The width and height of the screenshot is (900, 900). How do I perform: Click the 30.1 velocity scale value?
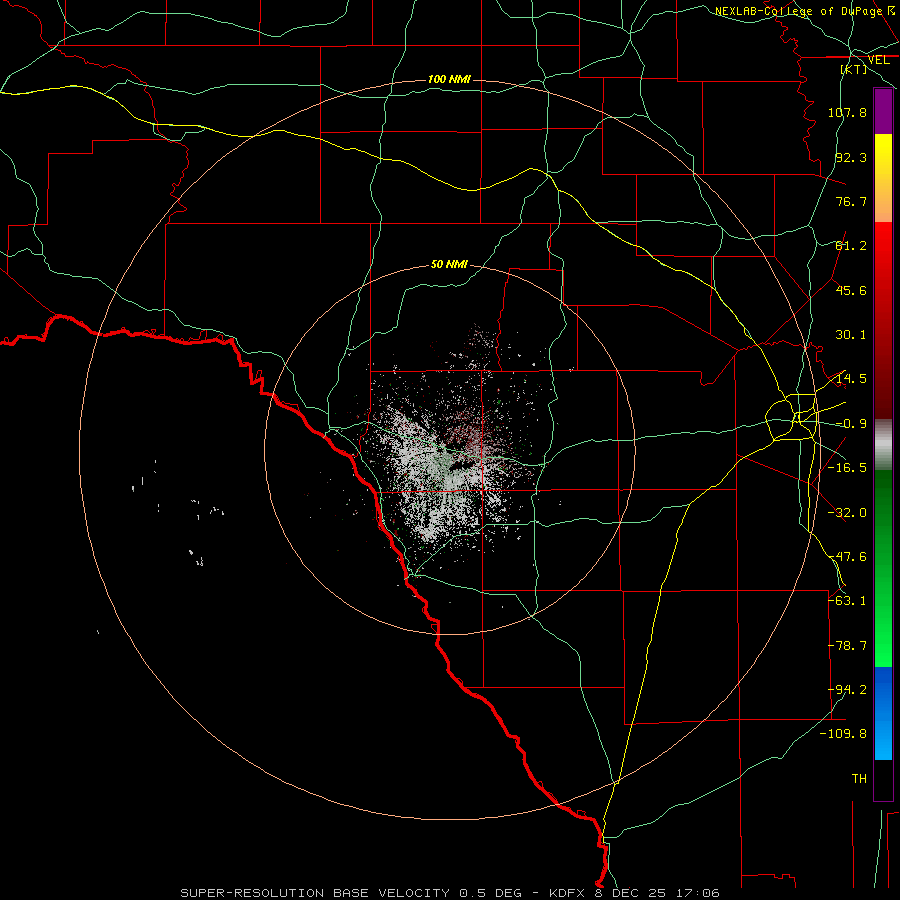[851, 335]
